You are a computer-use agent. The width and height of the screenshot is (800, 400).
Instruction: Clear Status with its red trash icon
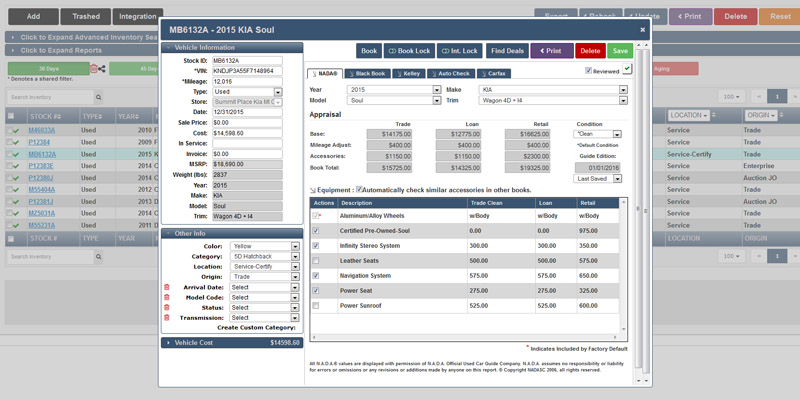166,308
